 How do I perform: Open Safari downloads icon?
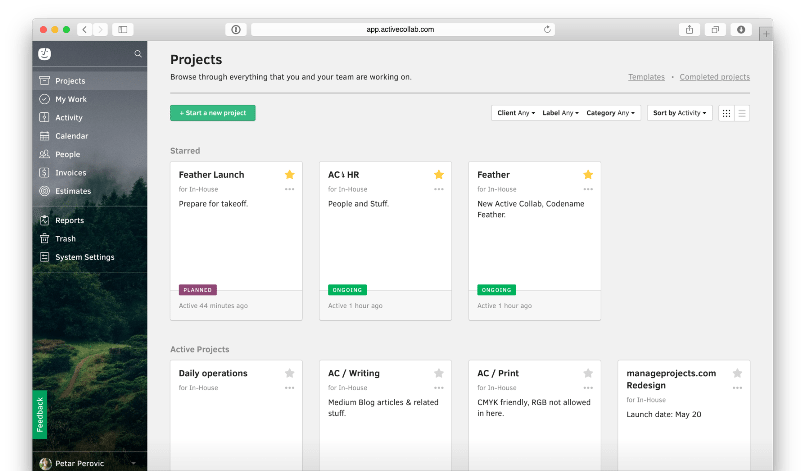741,29
